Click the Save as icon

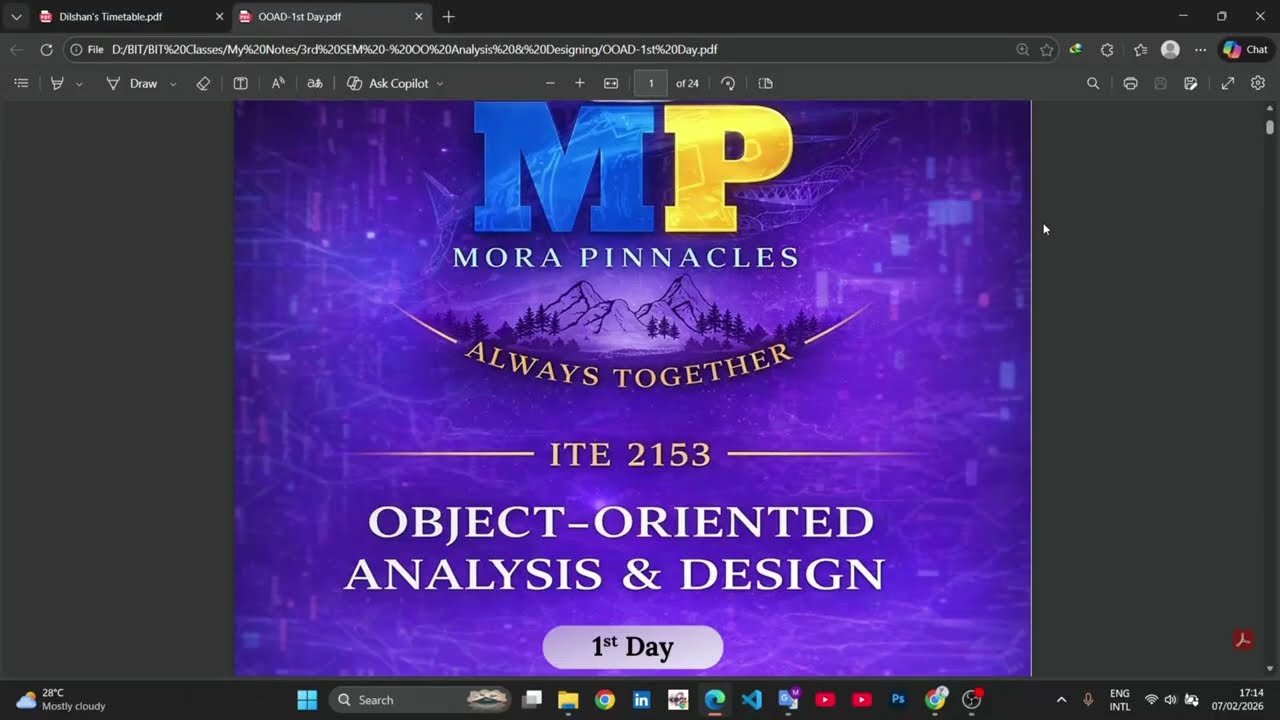point(1190,83)
